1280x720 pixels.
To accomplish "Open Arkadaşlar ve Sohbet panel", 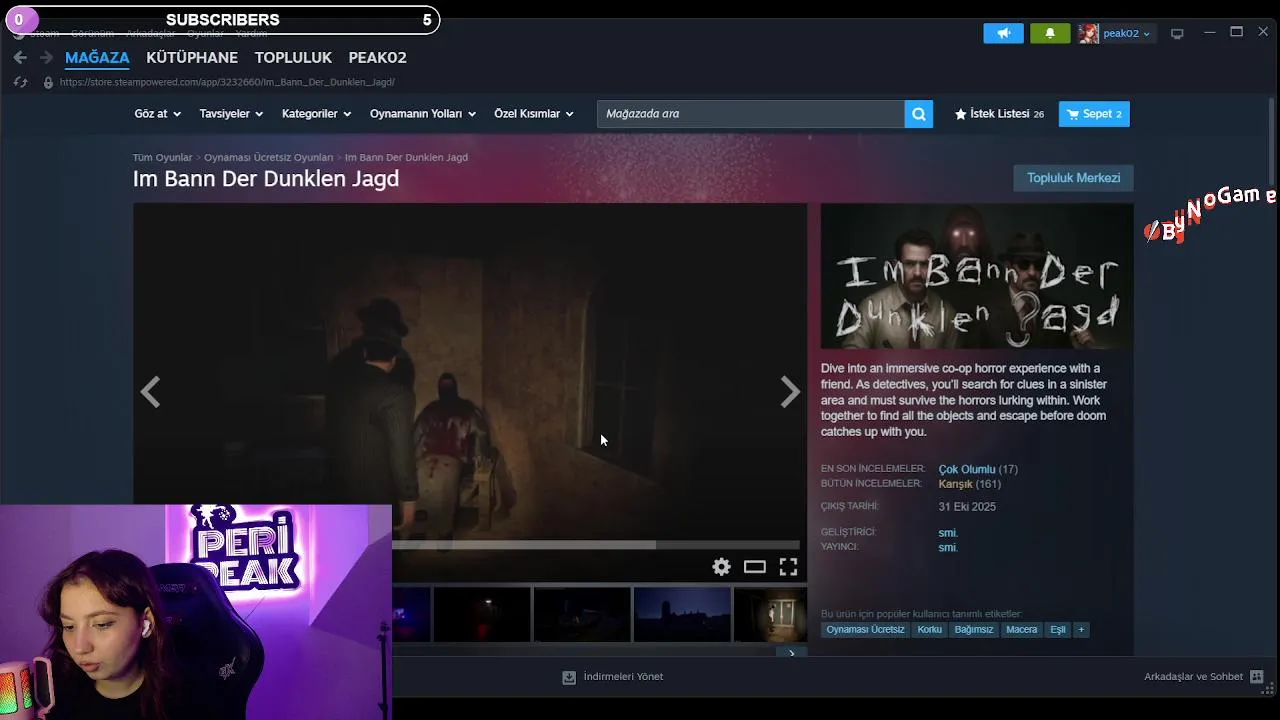I will coord(1193,677).
